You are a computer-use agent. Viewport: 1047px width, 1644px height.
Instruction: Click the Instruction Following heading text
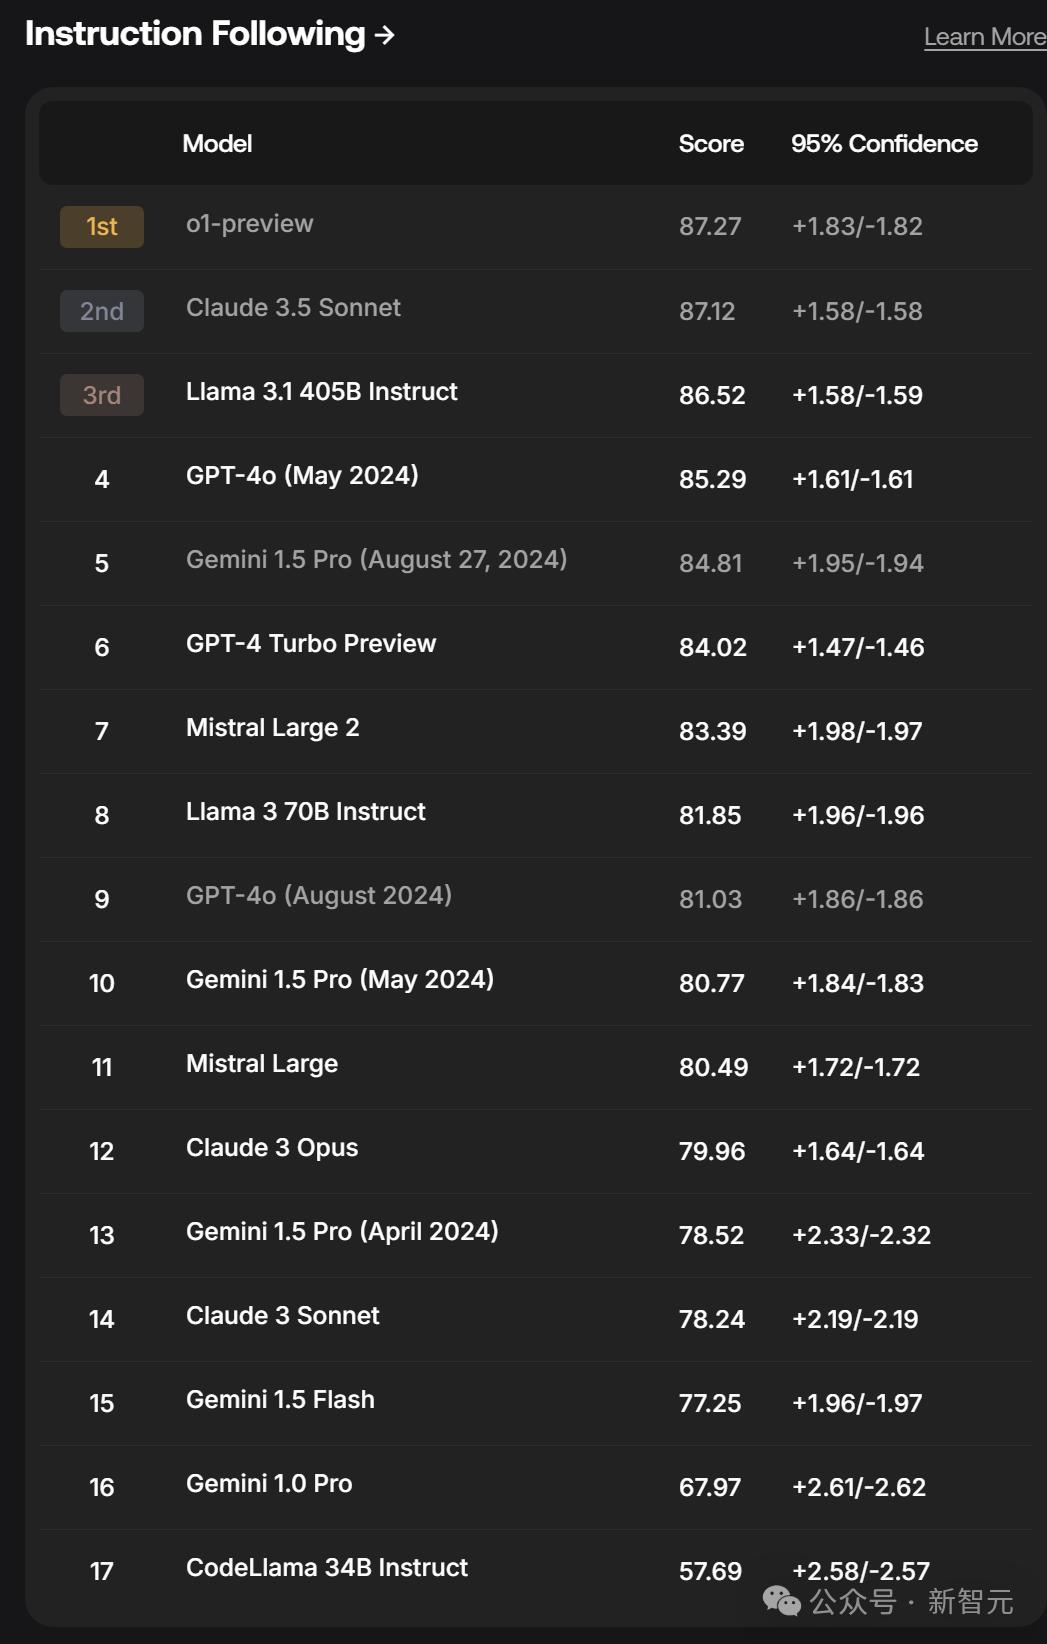[x=195, y=34]
